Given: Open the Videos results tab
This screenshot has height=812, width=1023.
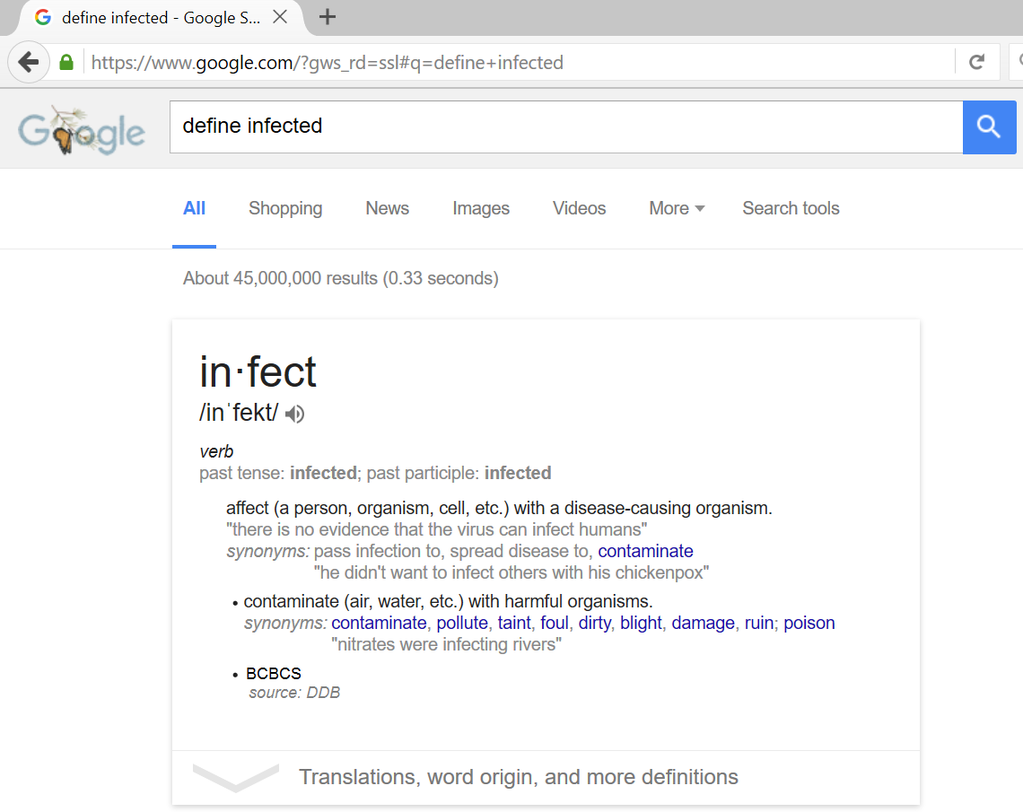Looking at the screenshot, I should pos(579,208).
